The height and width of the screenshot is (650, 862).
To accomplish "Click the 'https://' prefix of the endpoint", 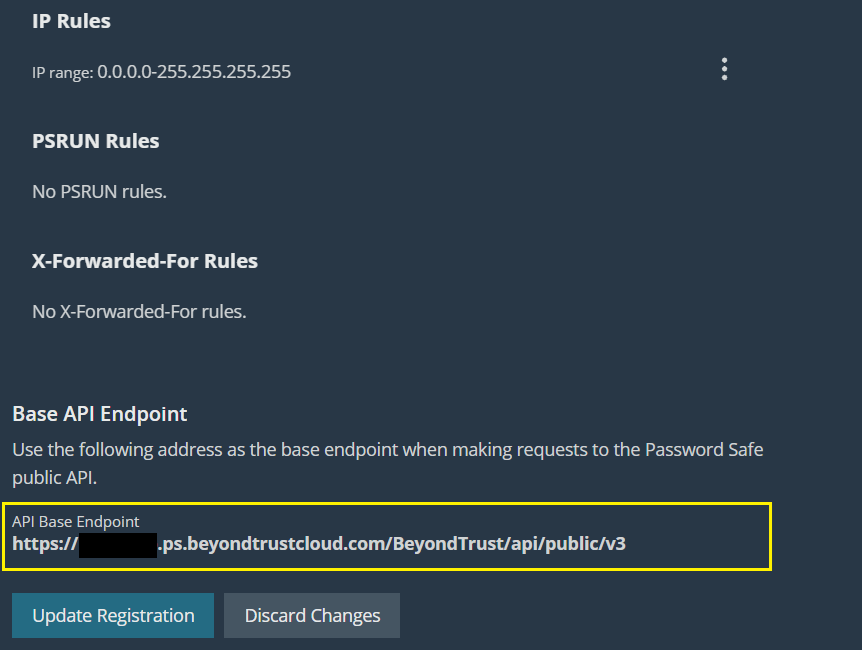I will [44, 545].
